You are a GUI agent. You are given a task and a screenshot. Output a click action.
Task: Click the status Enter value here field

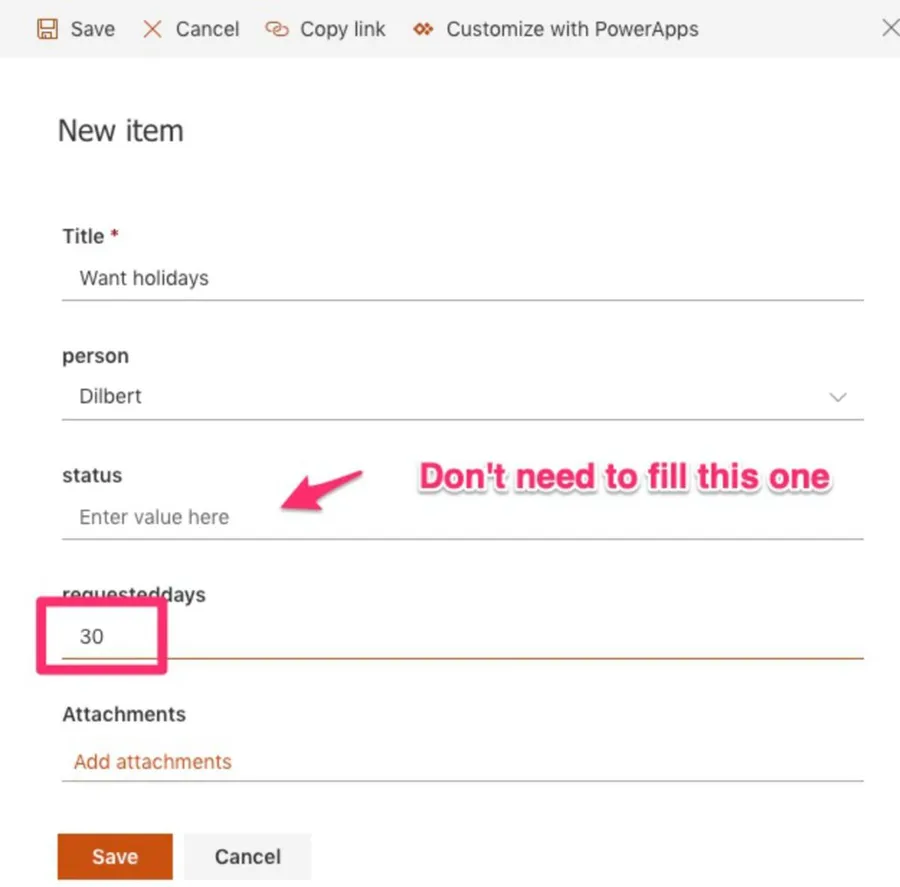point(462,517)
